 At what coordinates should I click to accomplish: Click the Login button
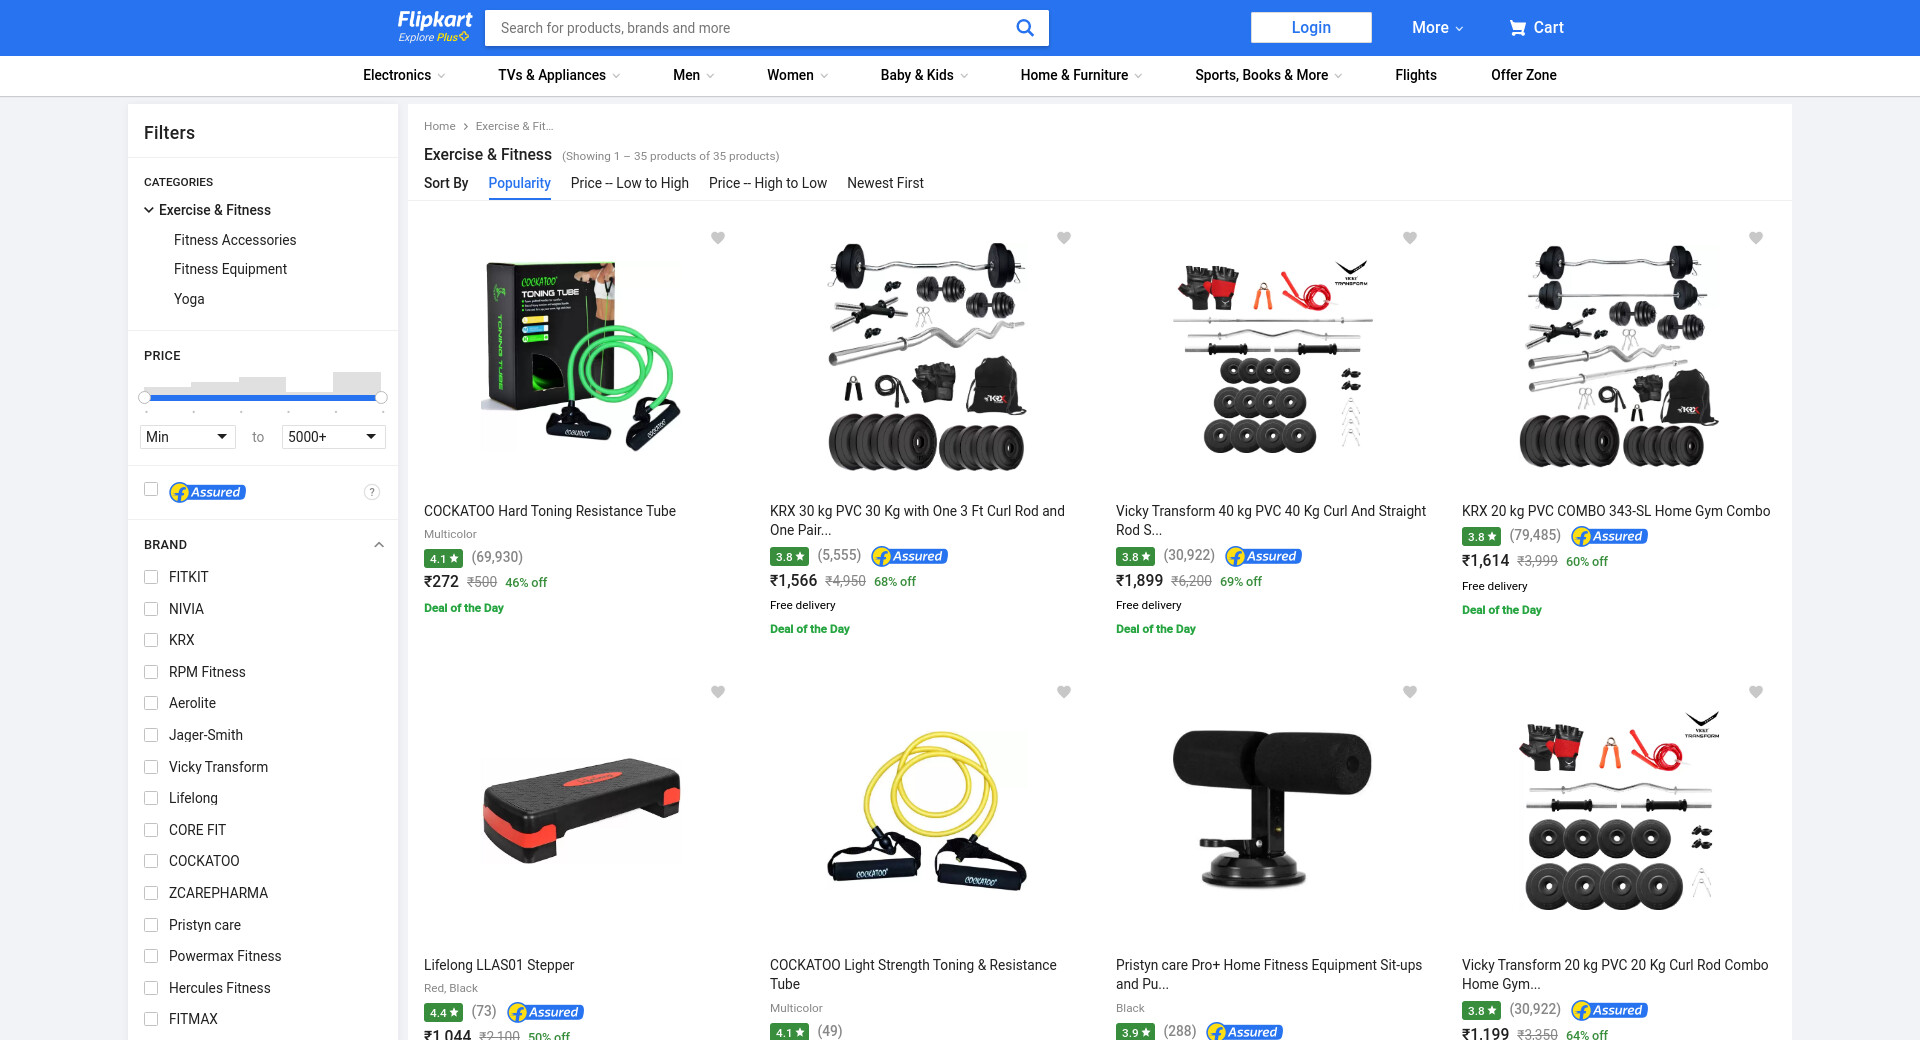[x=1310, y=28]
